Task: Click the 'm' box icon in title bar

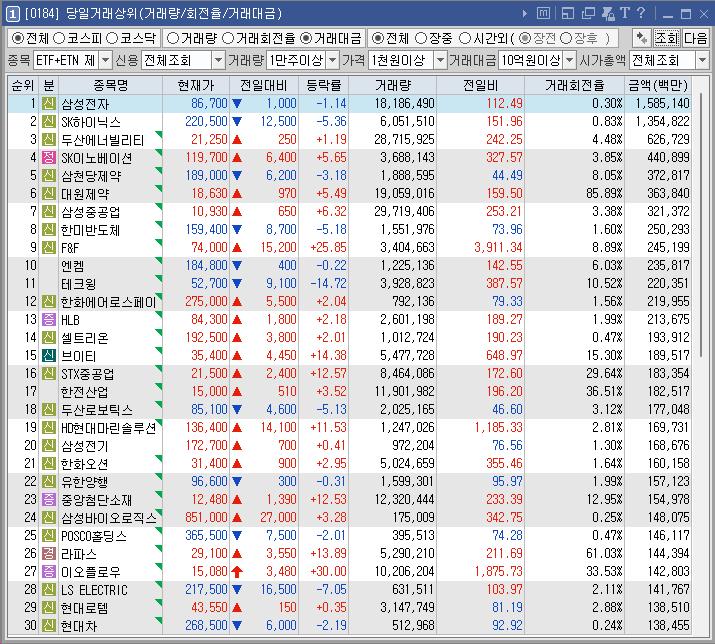Action: point(543,14)
